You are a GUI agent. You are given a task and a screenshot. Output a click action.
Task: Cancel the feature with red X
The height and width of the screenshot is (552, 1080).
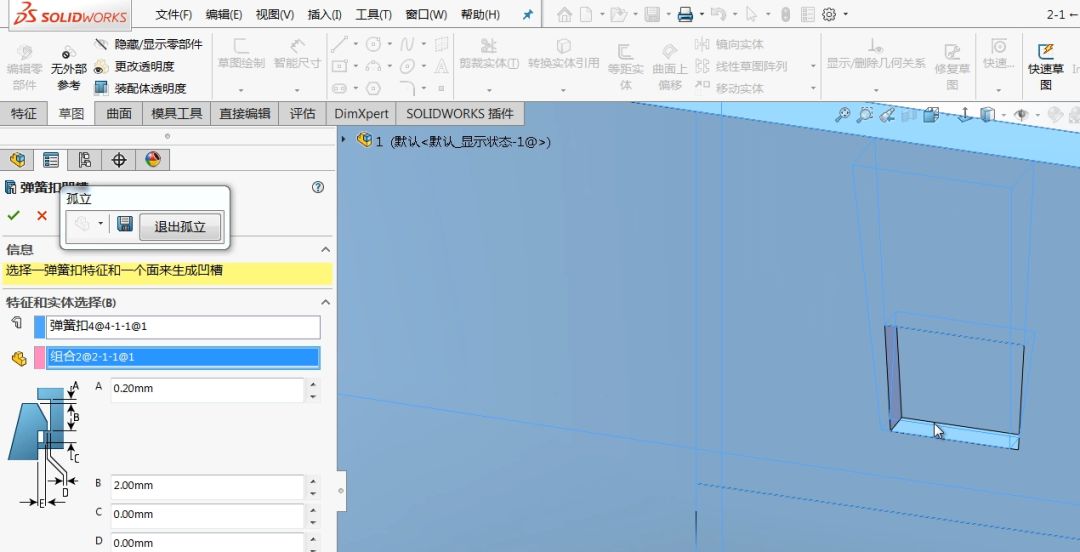pyautogui.click(x=42, y=216)
